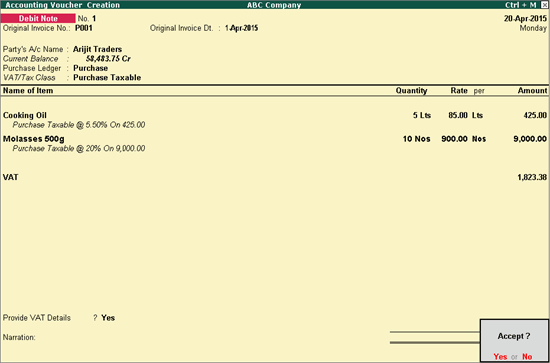Click the VAT amount 1,823.38

tap(532, 177)
